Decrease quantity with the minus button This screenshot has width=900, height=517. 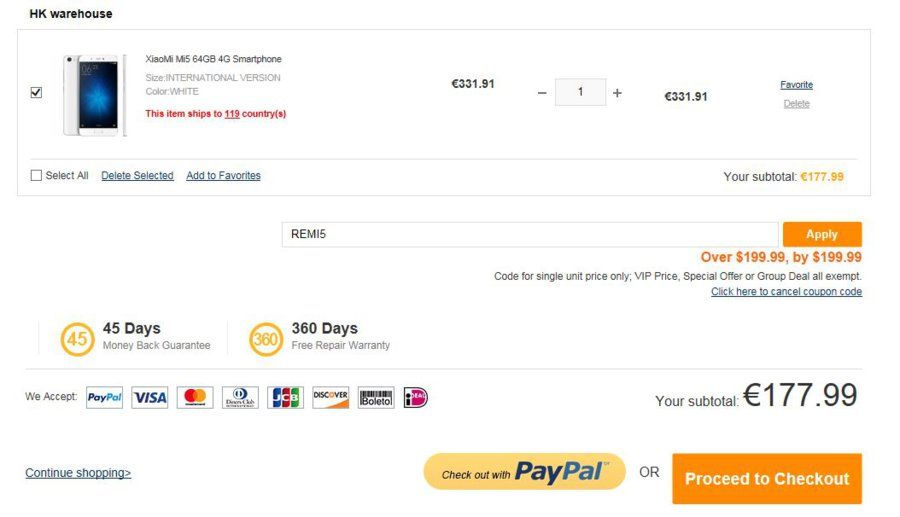click(x=542, y=93)
